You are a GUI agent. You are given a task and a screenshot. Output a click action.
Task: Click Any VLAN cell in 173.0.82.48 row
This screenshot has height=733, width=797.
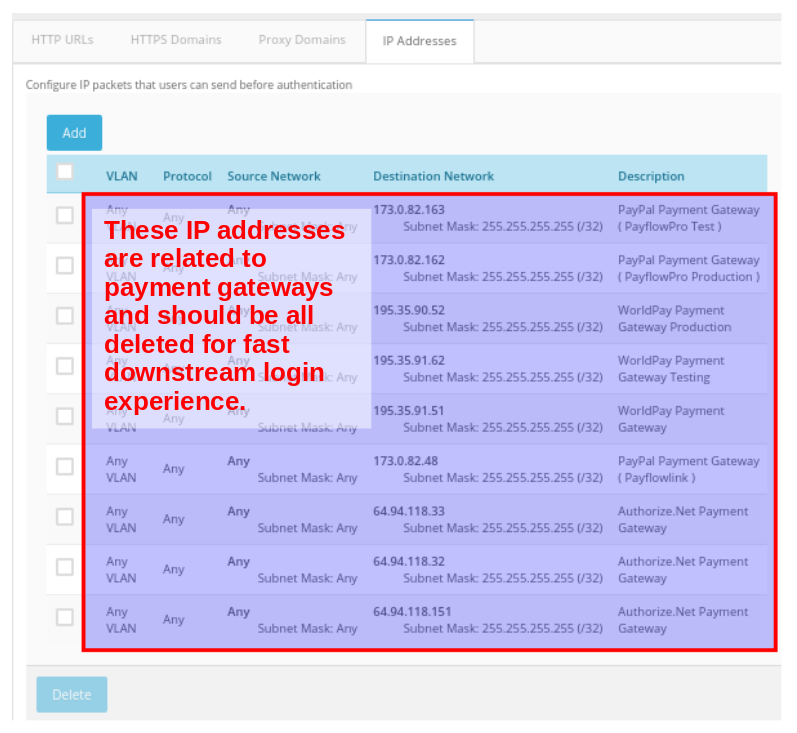(x=121, y=470)
